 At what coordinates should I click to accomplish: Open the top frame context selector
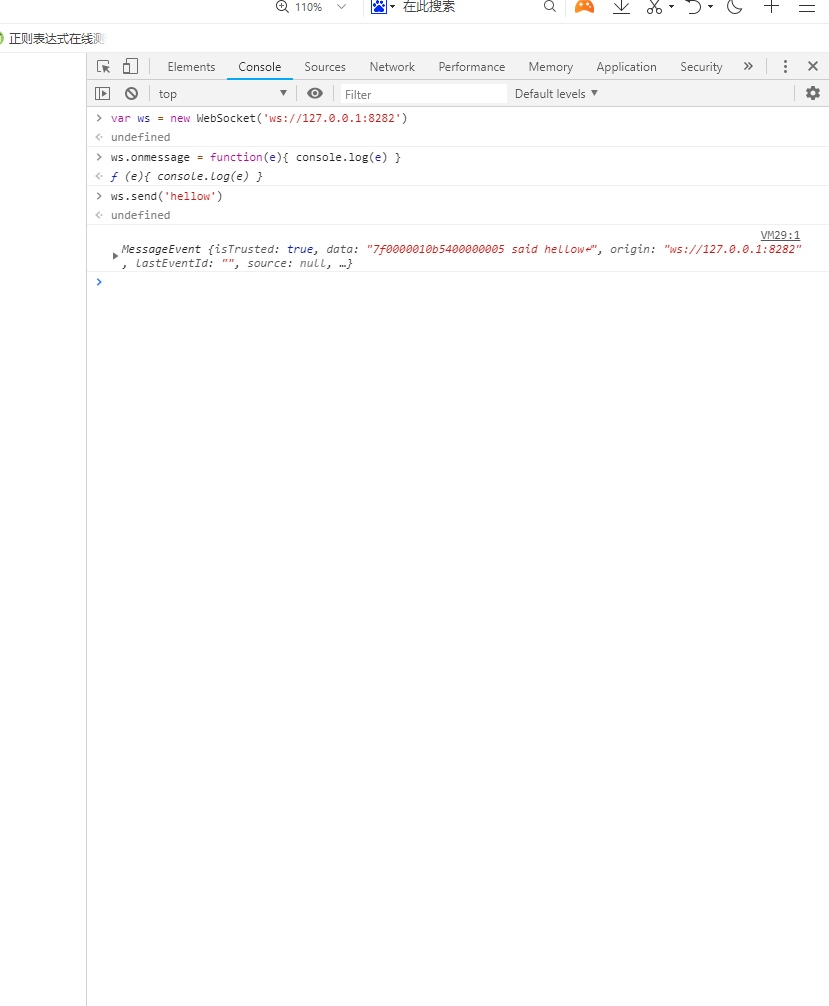click(222, 92)
